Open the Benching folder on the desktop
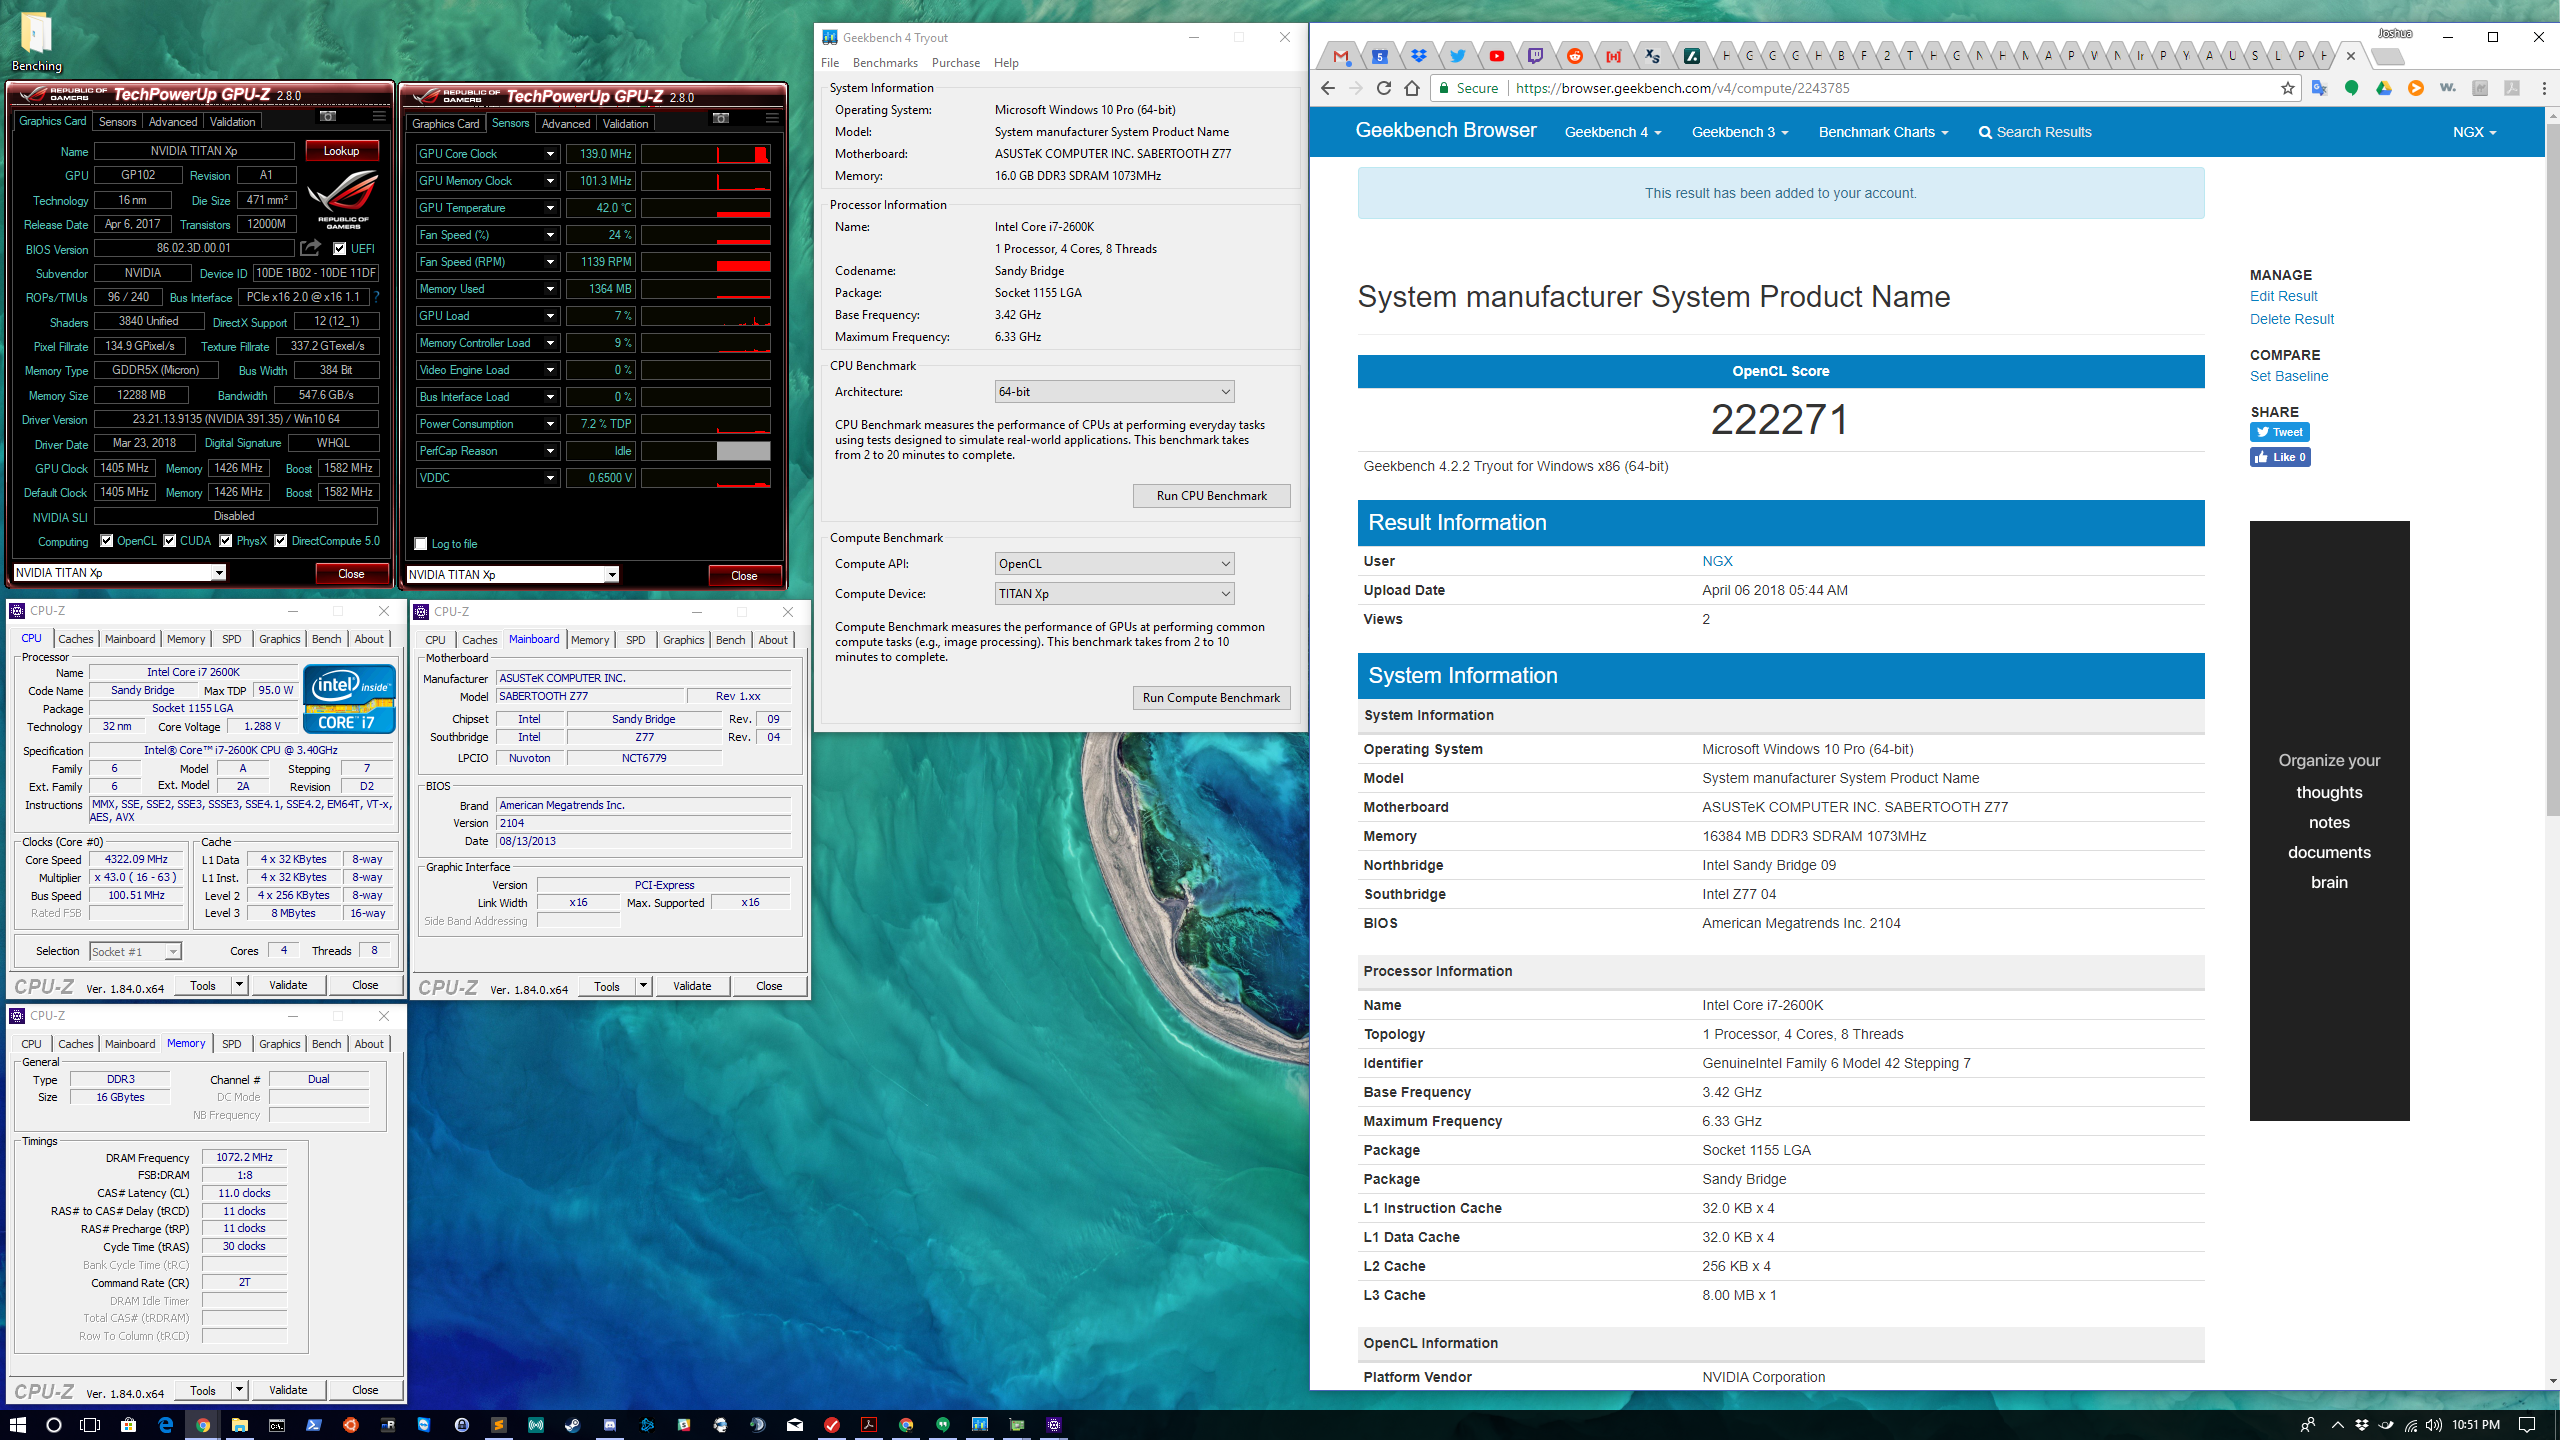 click(x=36, y=40)
